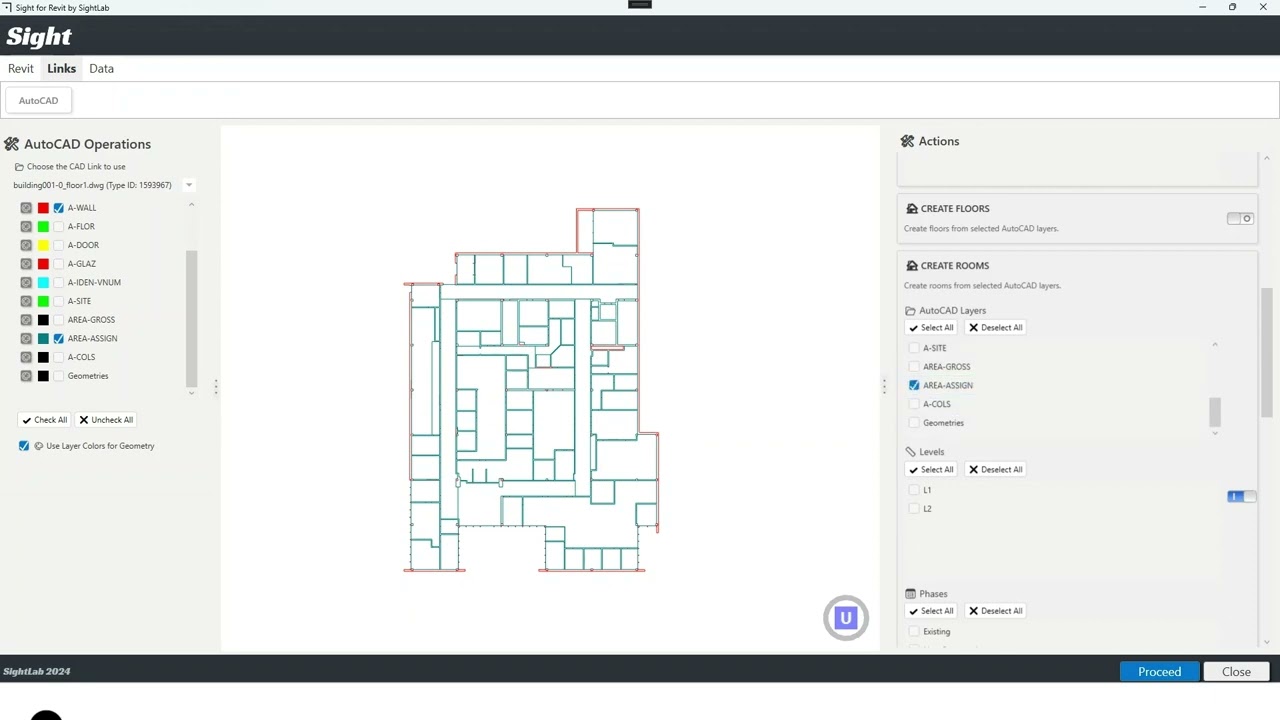Click the Actions panel scroll-down arrow
This screenshot has width=1280, height=720.
pyautogui.click(x=1267, y=642)
